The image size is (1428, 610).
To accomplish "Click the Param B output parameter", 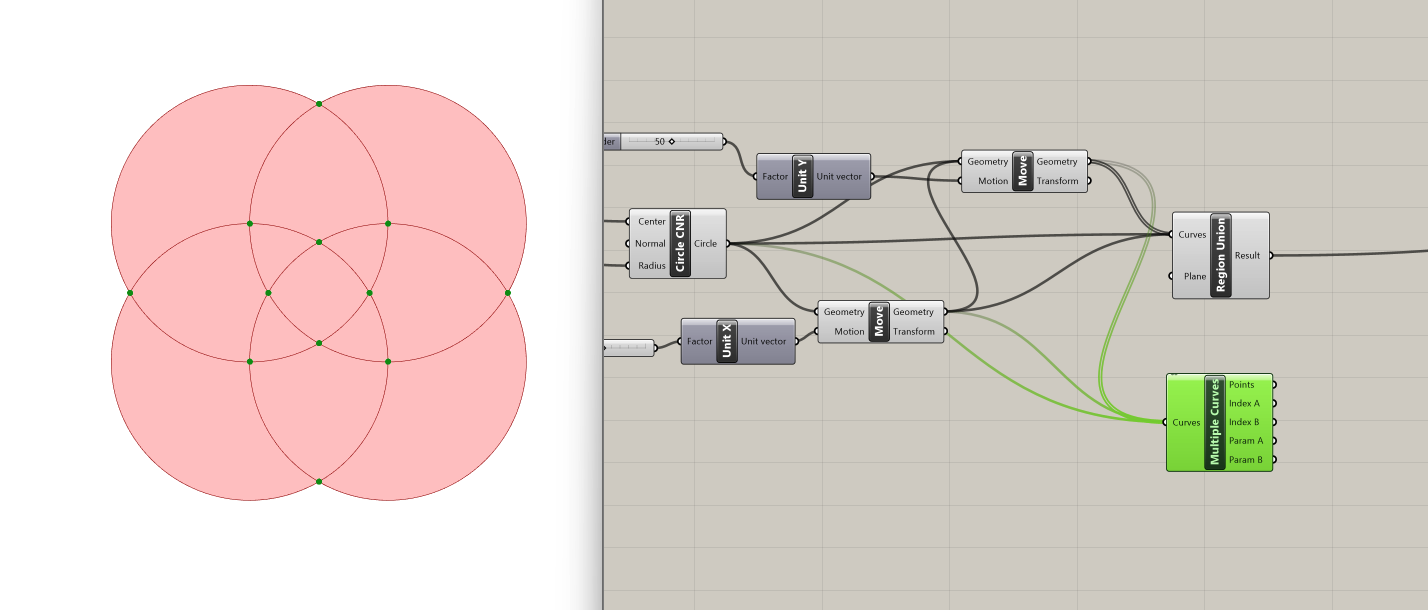I will [x=1245, y=460].
